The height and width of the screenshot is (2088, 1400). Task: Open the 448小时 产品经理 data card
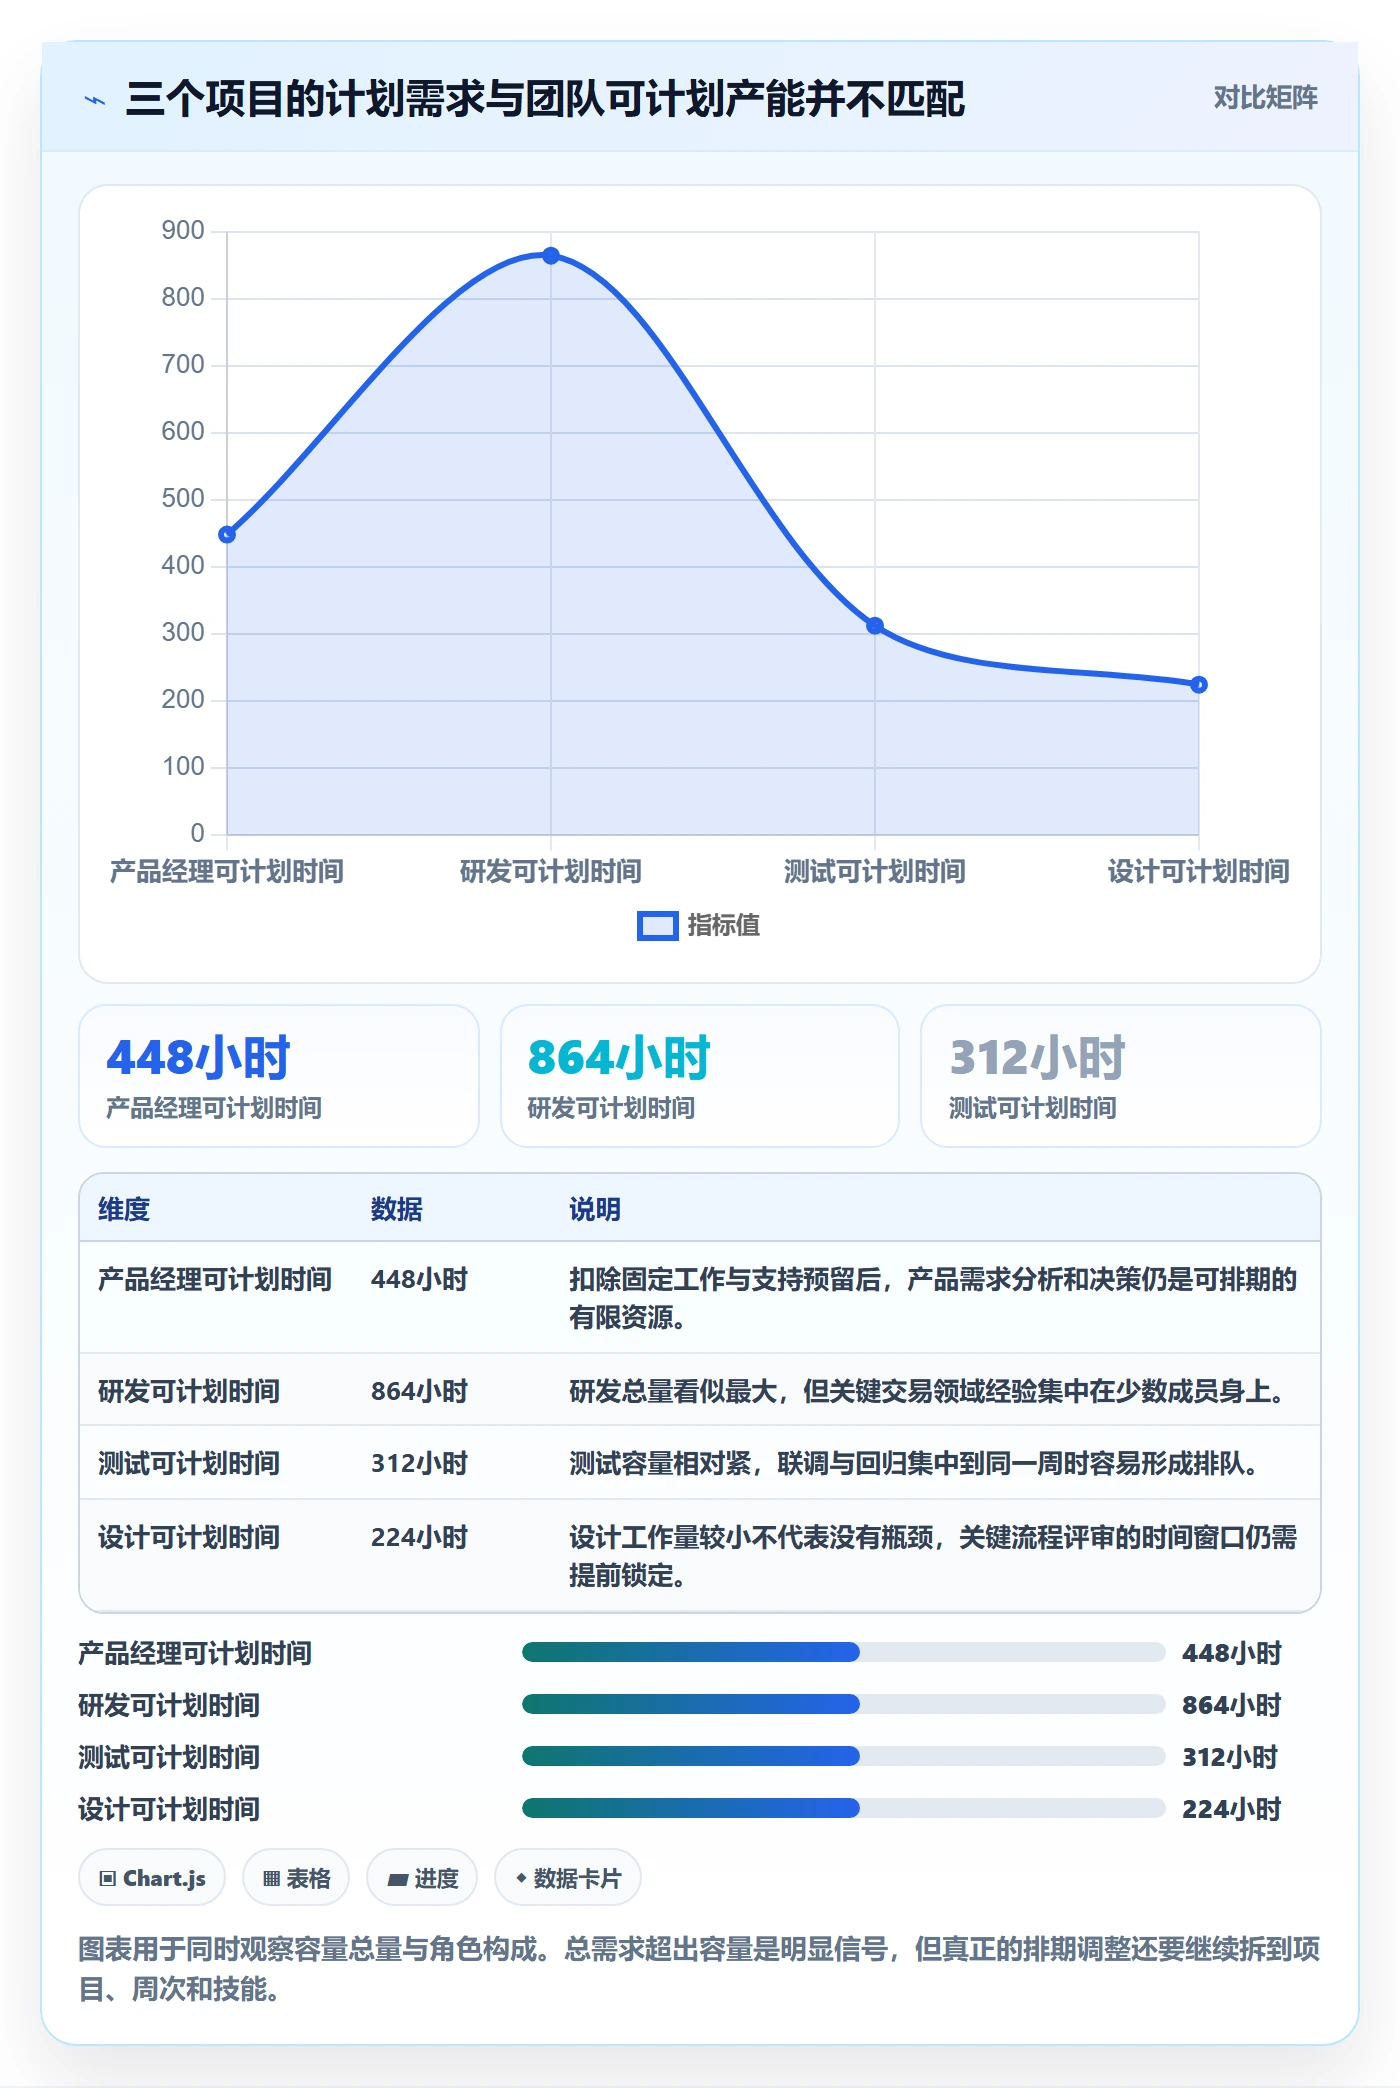tap(279, 1076)
